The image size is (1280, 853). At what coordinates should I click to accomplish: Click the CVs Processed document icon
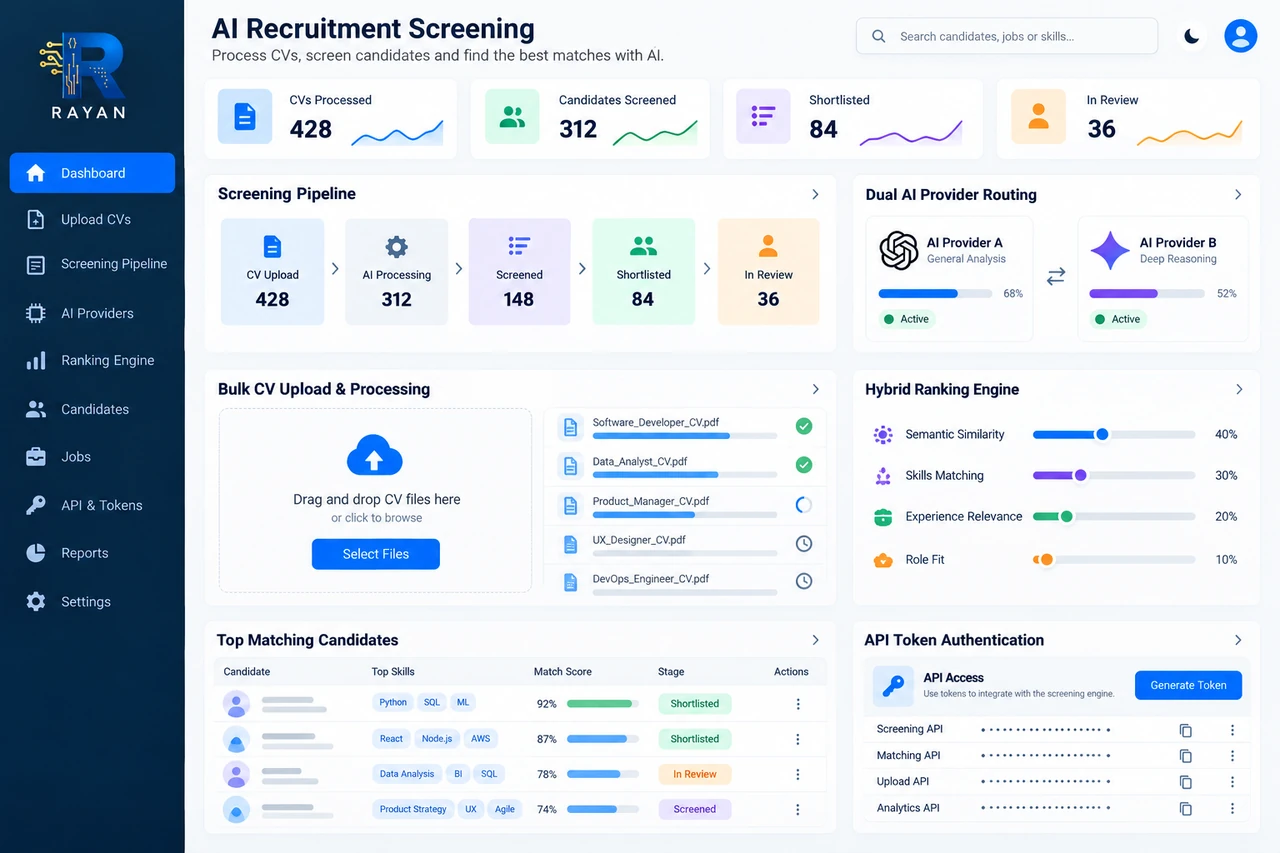(x=245, y=117)
